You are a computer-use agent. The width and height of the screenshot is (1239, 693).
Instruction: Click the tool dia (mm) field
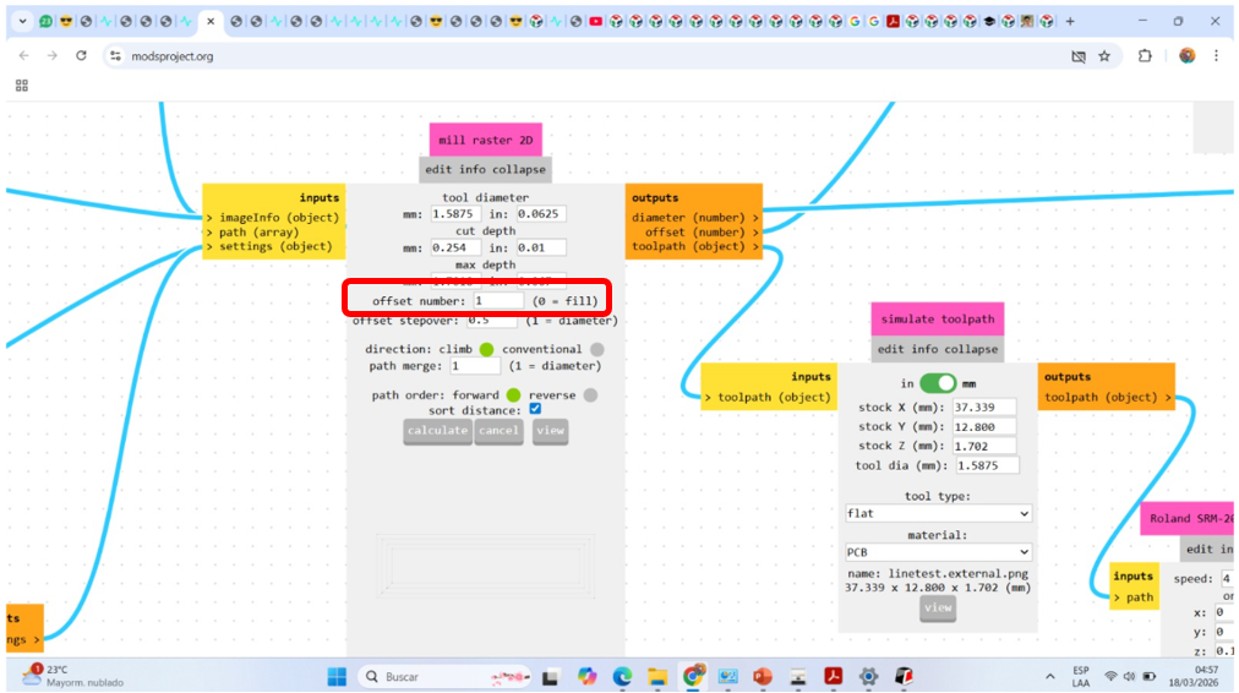[987, 466]
